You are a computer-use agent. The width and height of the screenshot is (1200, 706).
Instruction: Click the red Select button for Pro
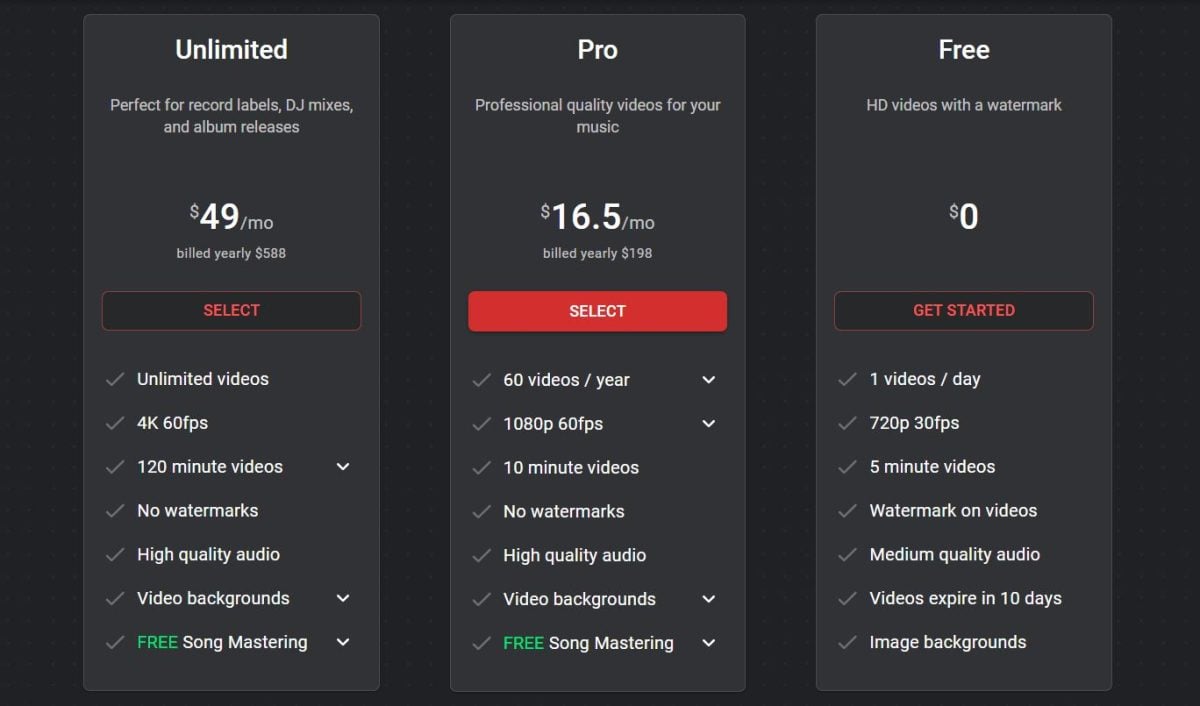597,311
